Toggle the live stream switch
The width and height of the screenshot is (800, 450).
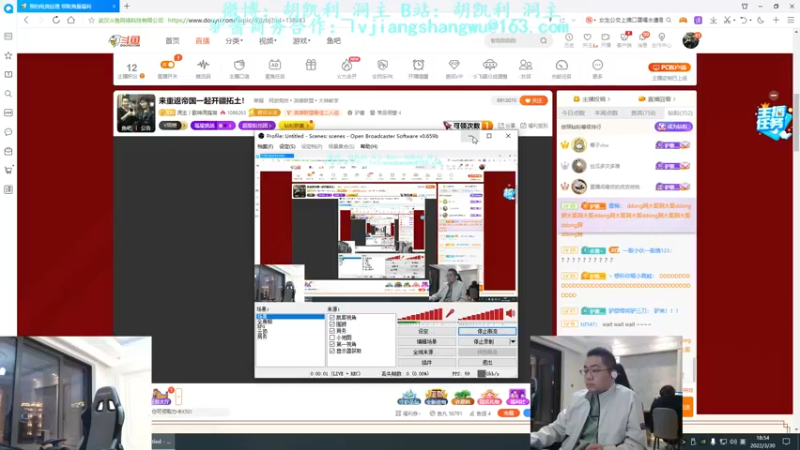(167, 65)
